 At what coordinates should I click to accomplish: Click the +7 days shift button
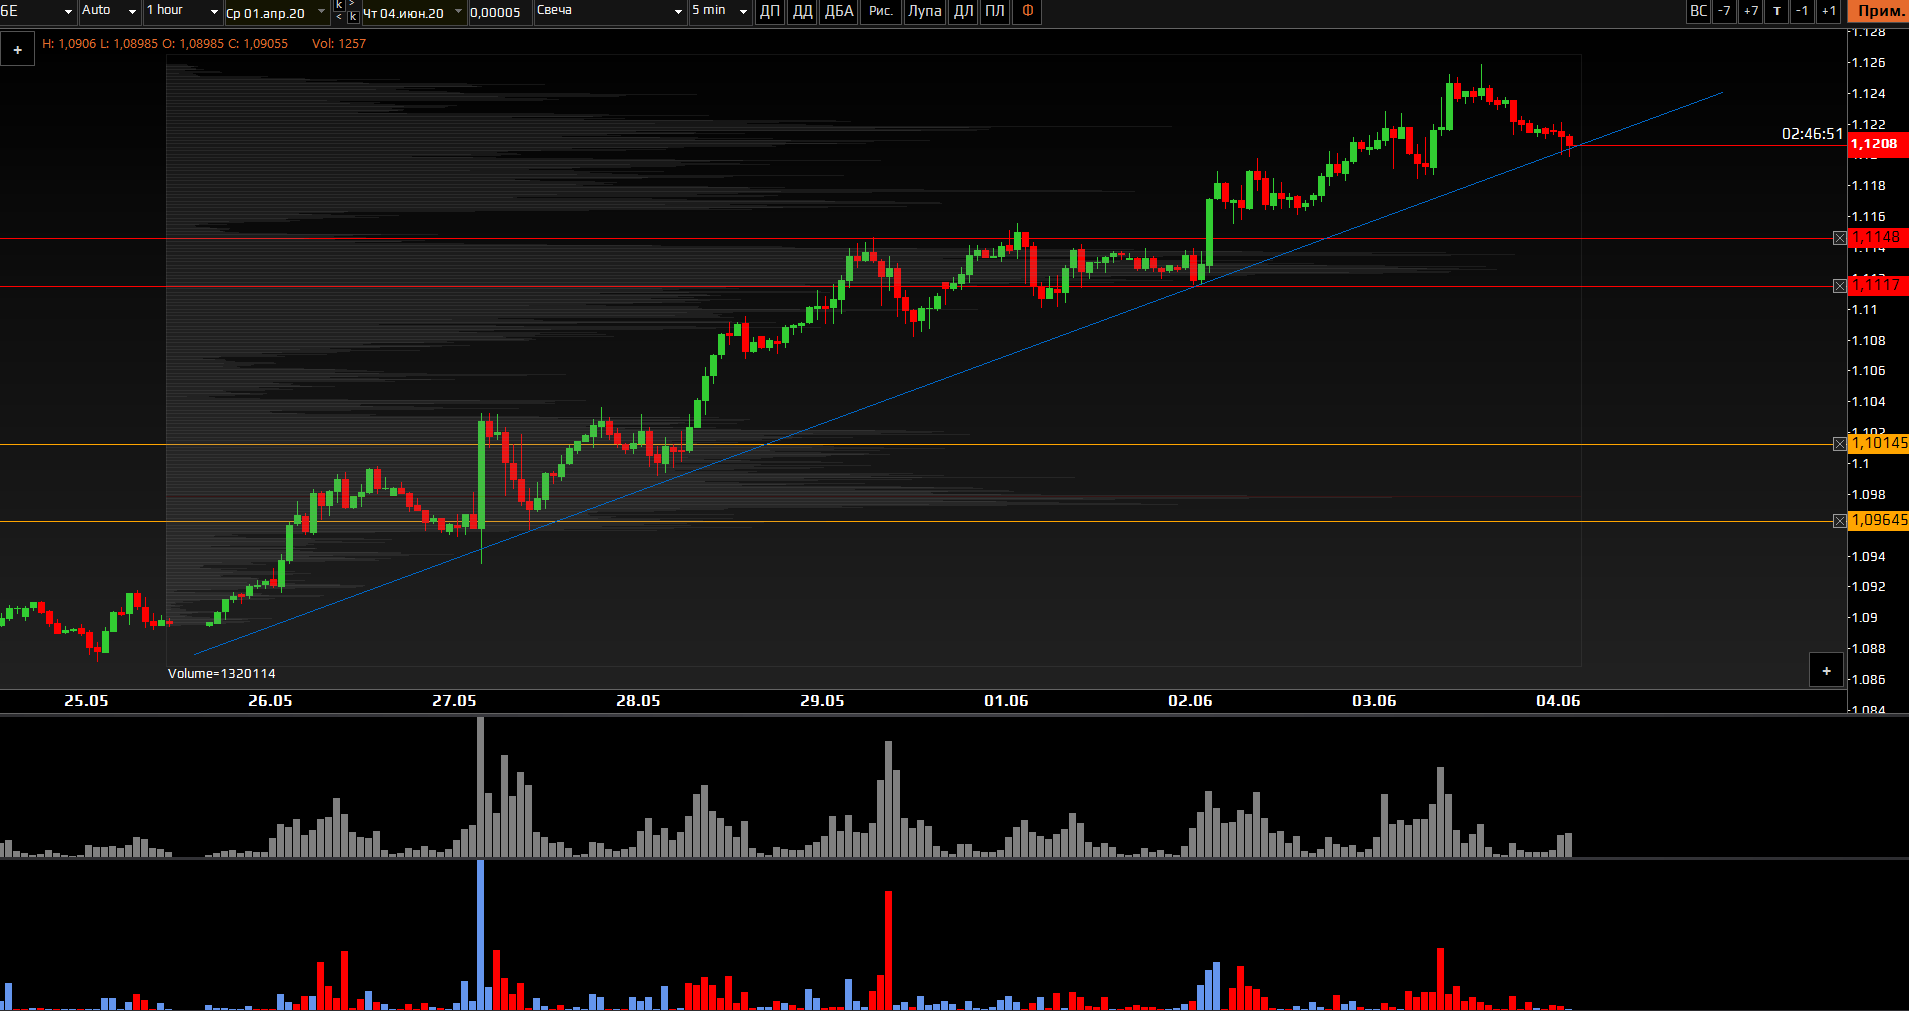click(x=1750, y=11)
